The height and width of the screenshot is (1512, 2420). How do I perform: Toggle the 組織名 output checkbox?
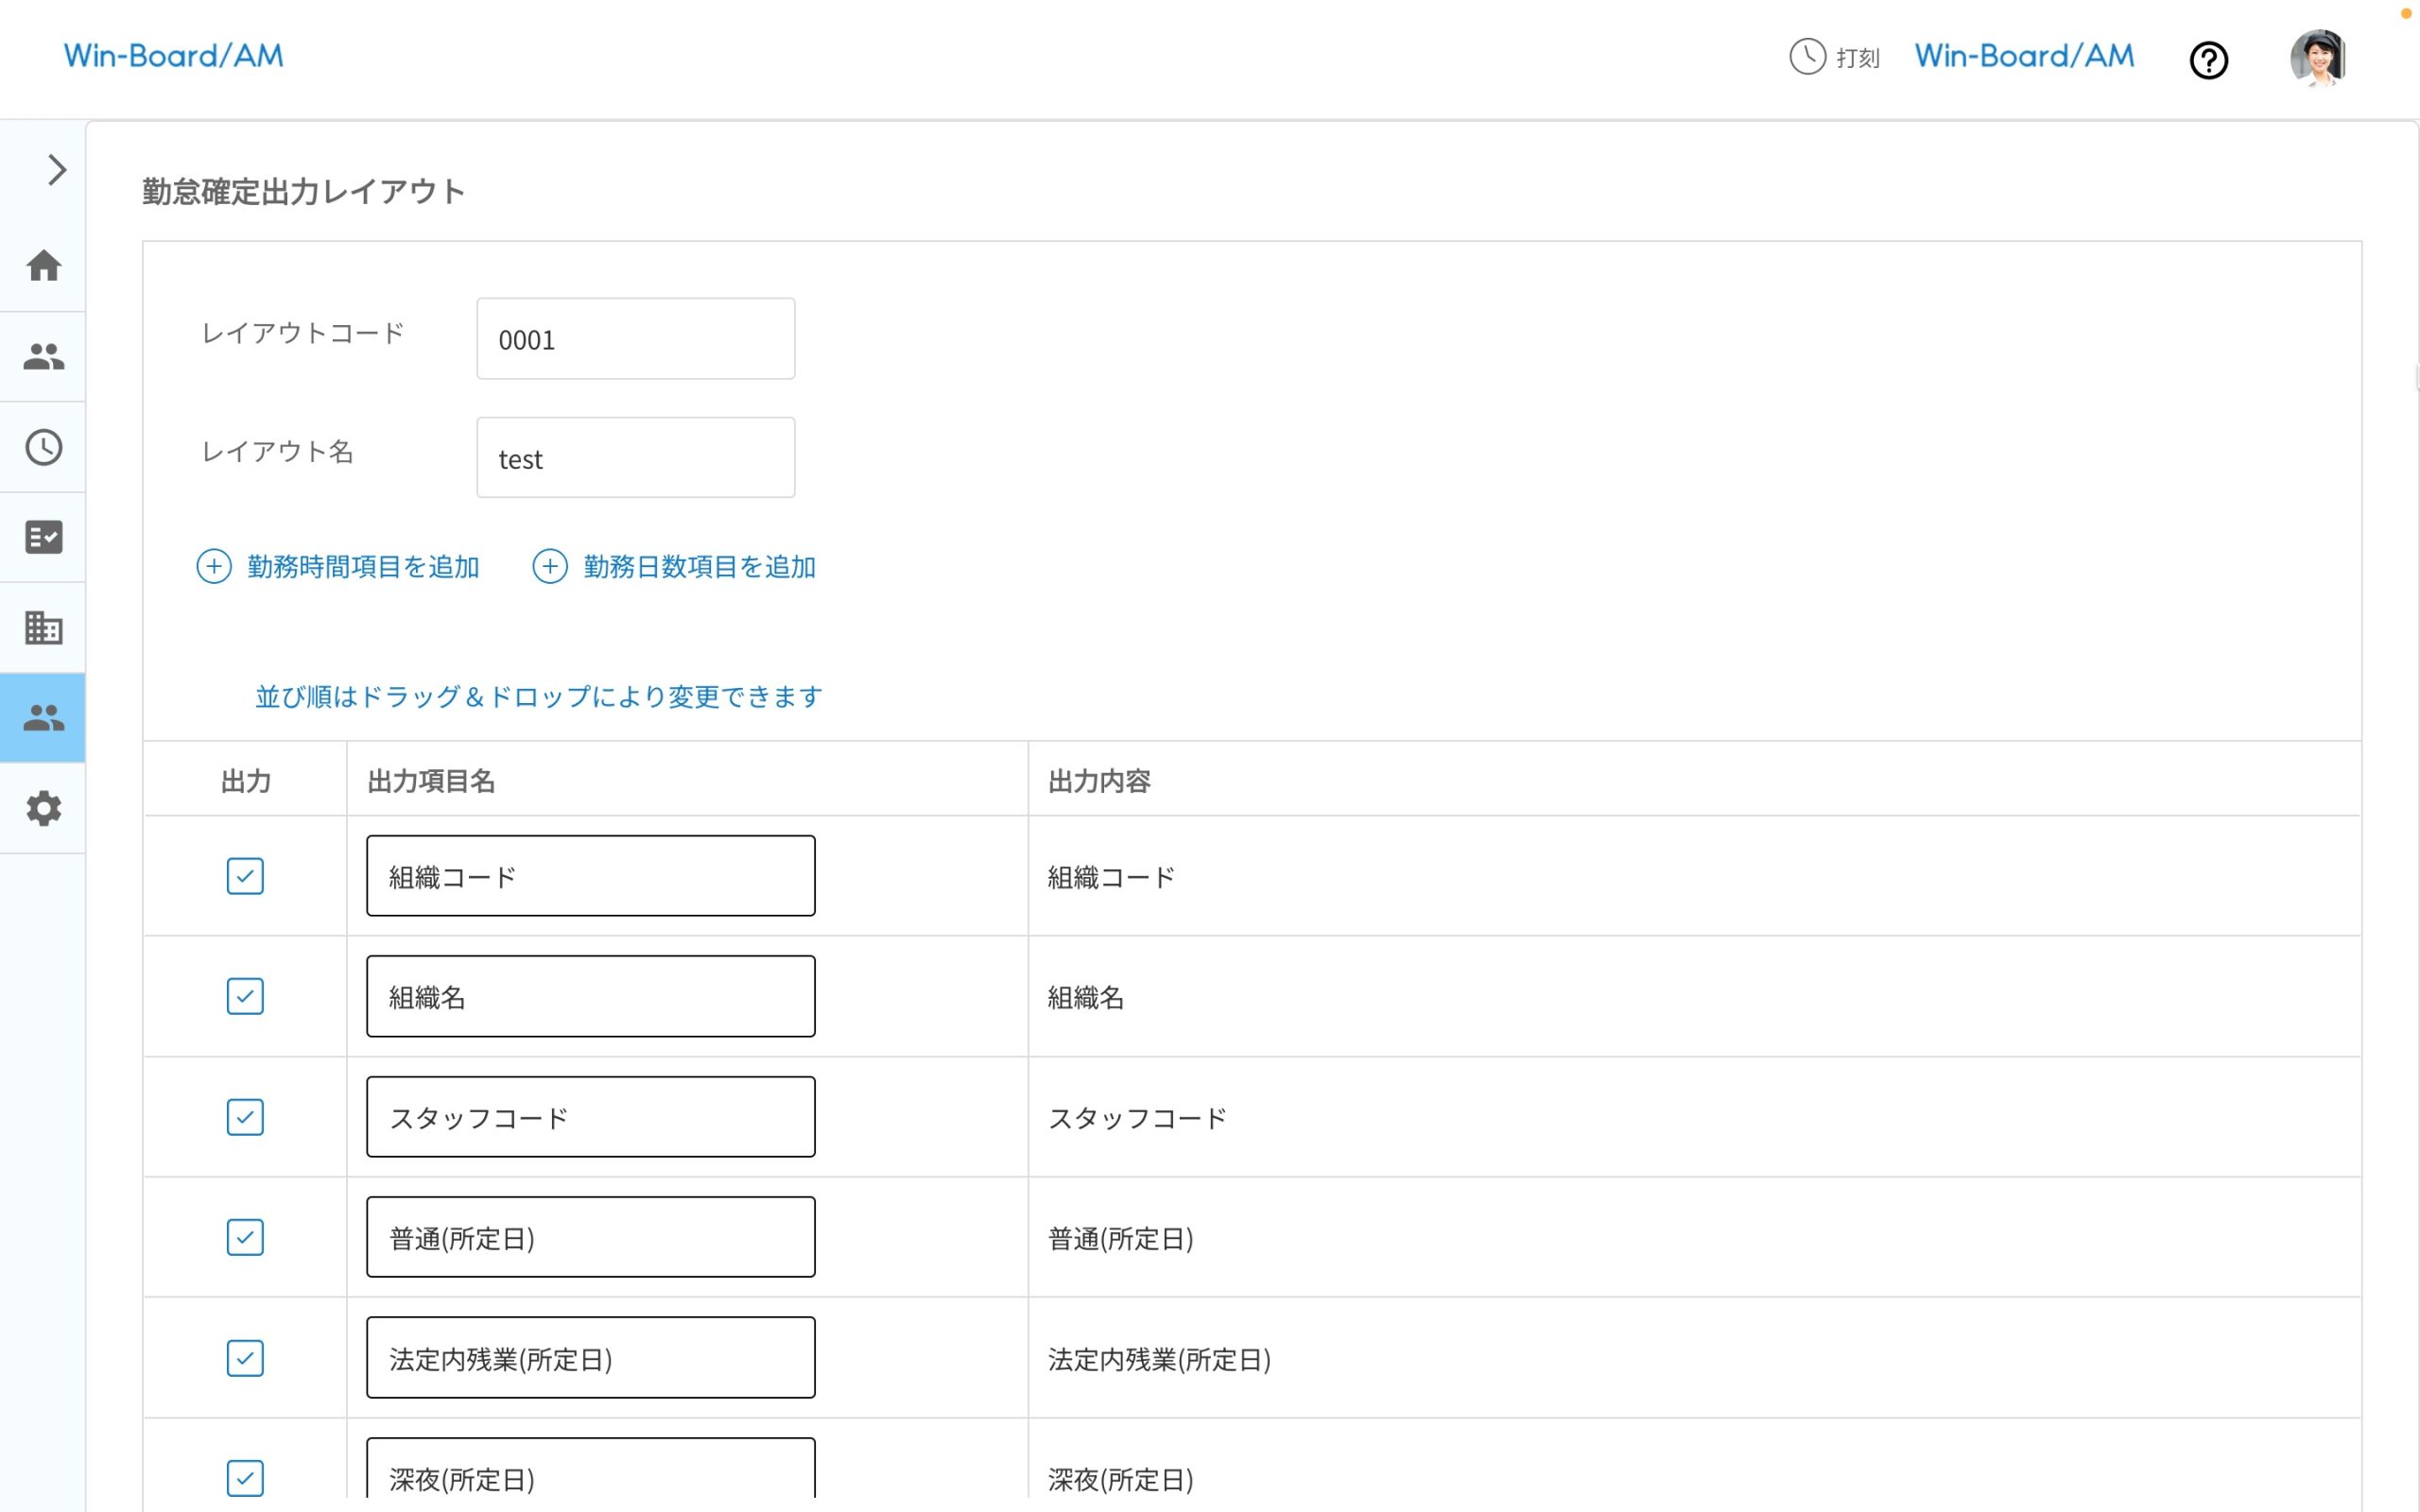pos(245,997)
